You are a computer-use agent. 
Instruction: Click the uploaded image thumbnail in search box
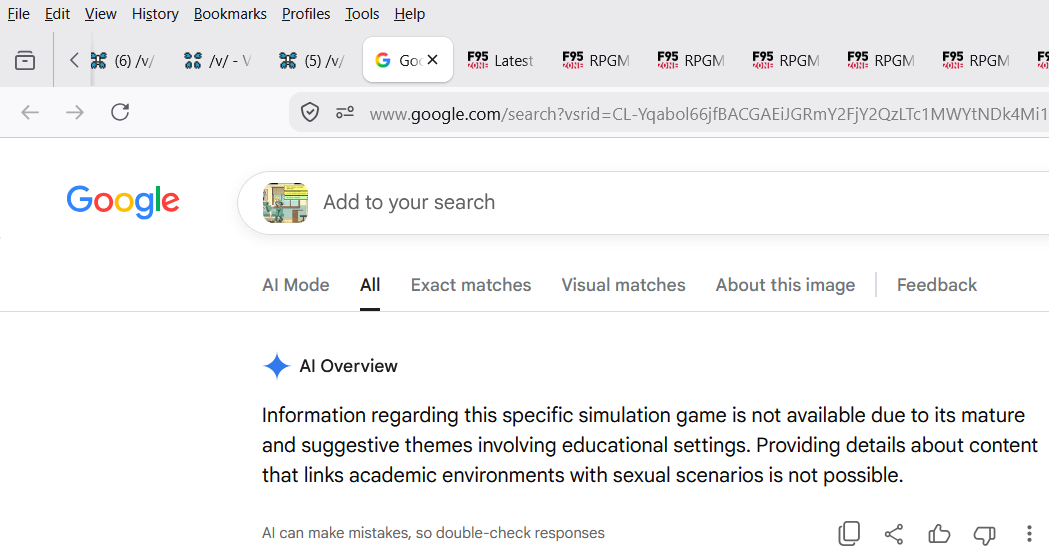(x=286, y=203)
